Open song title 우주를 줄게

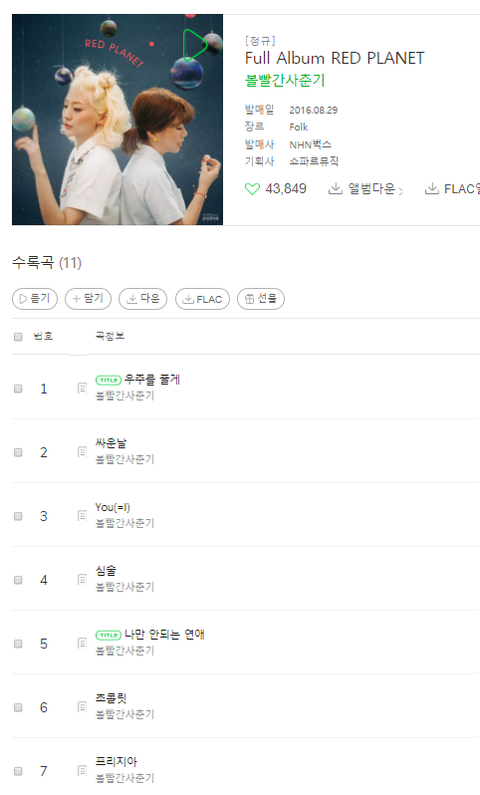pyautogui.click(x=152, y=380)
